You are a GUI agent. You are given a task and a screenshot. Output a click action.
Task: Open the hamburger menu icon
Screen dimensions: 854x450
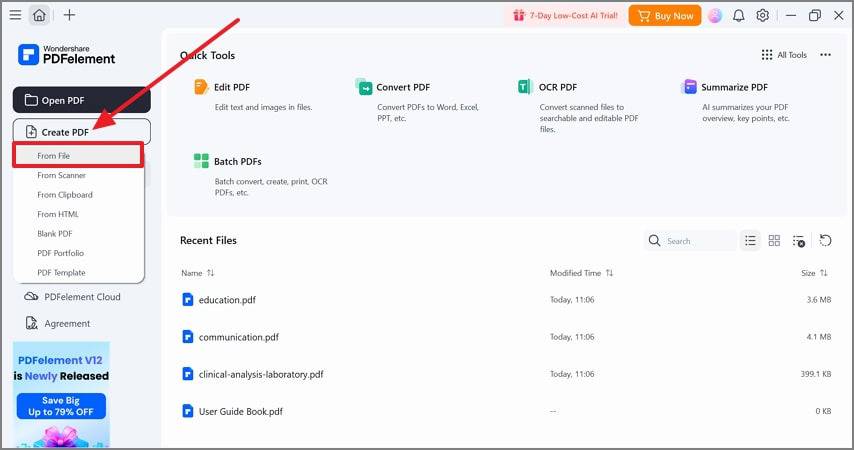point(15,15)
